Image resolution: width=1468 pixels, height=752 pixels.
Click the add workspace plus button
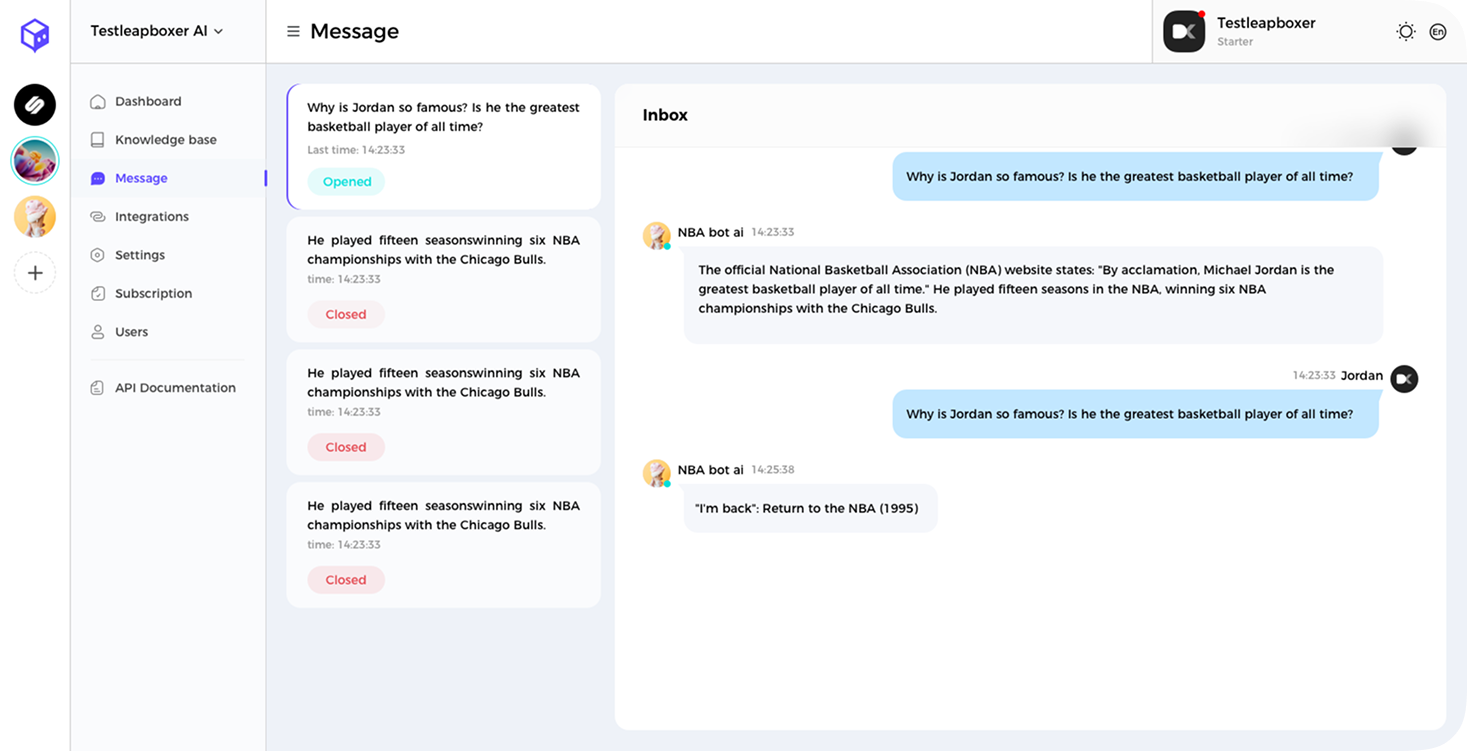tap(34, 272)
